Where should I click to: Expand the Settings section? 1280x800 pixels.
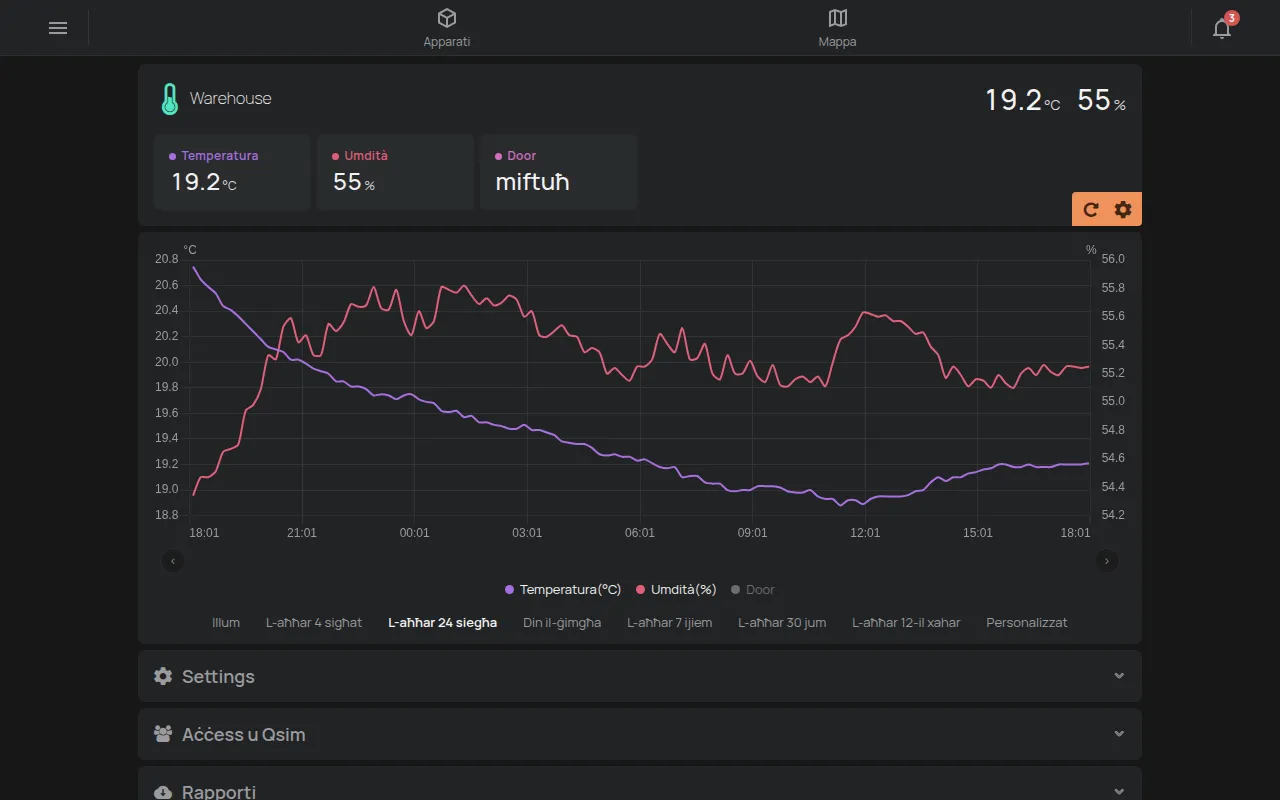click(x=640, y=676)
